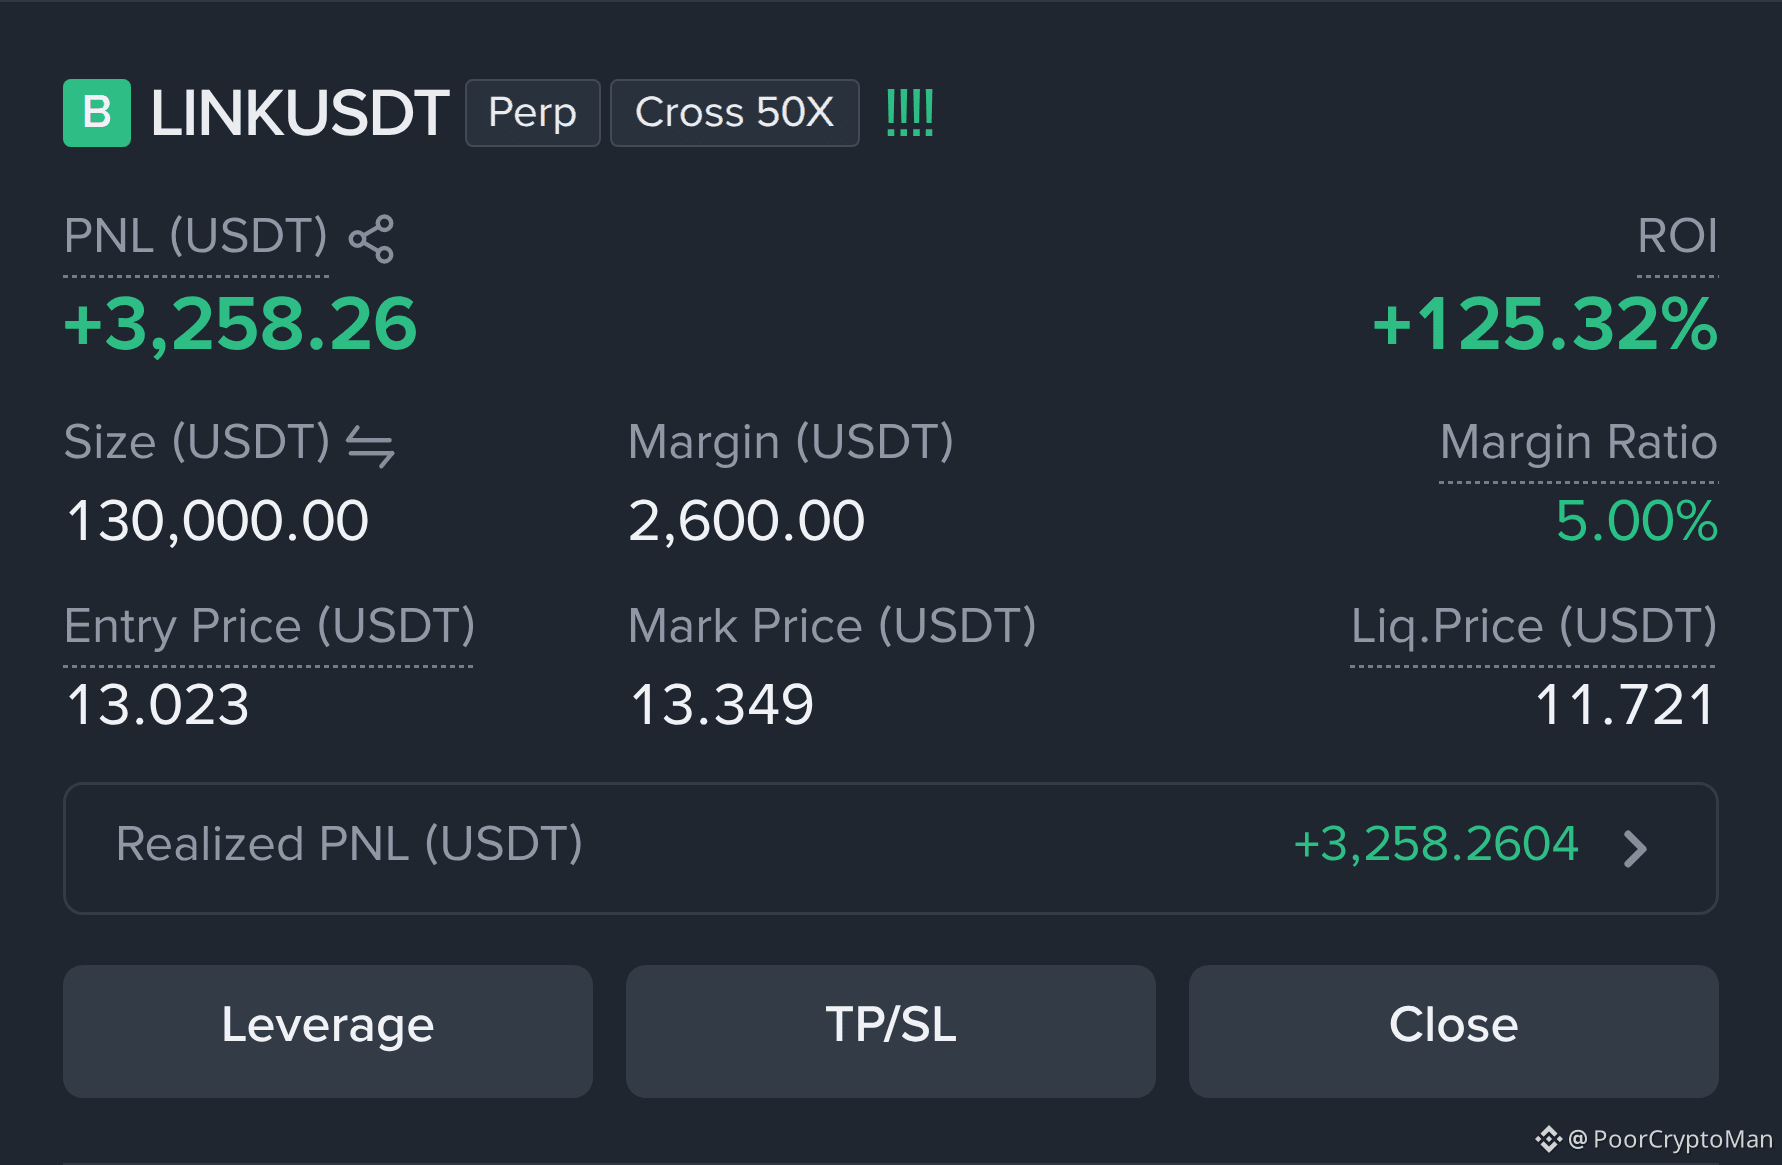This screenshot has width=1782, height=1165.
Task: Open the Realized PNL (USDT) row
Action: 891,848
